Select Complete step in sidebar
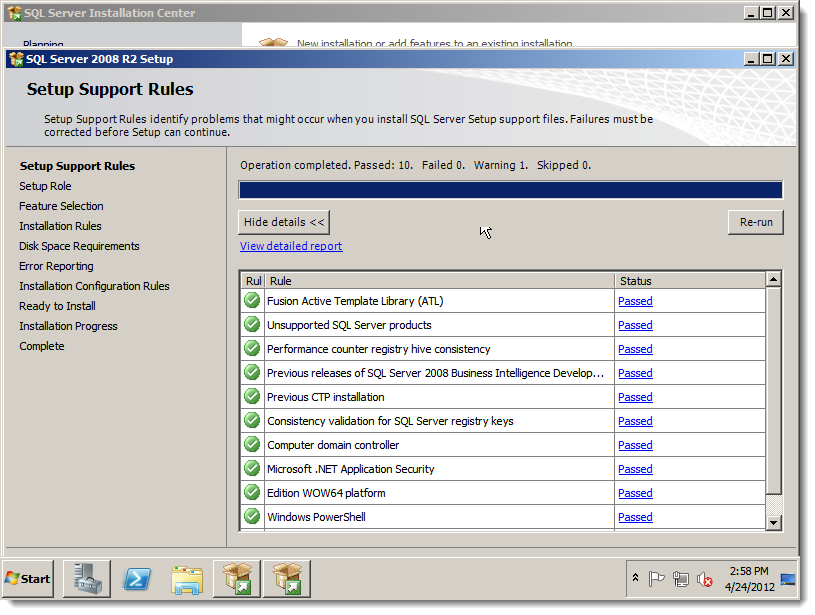This screenshot has width=815, height=615. 42,346
